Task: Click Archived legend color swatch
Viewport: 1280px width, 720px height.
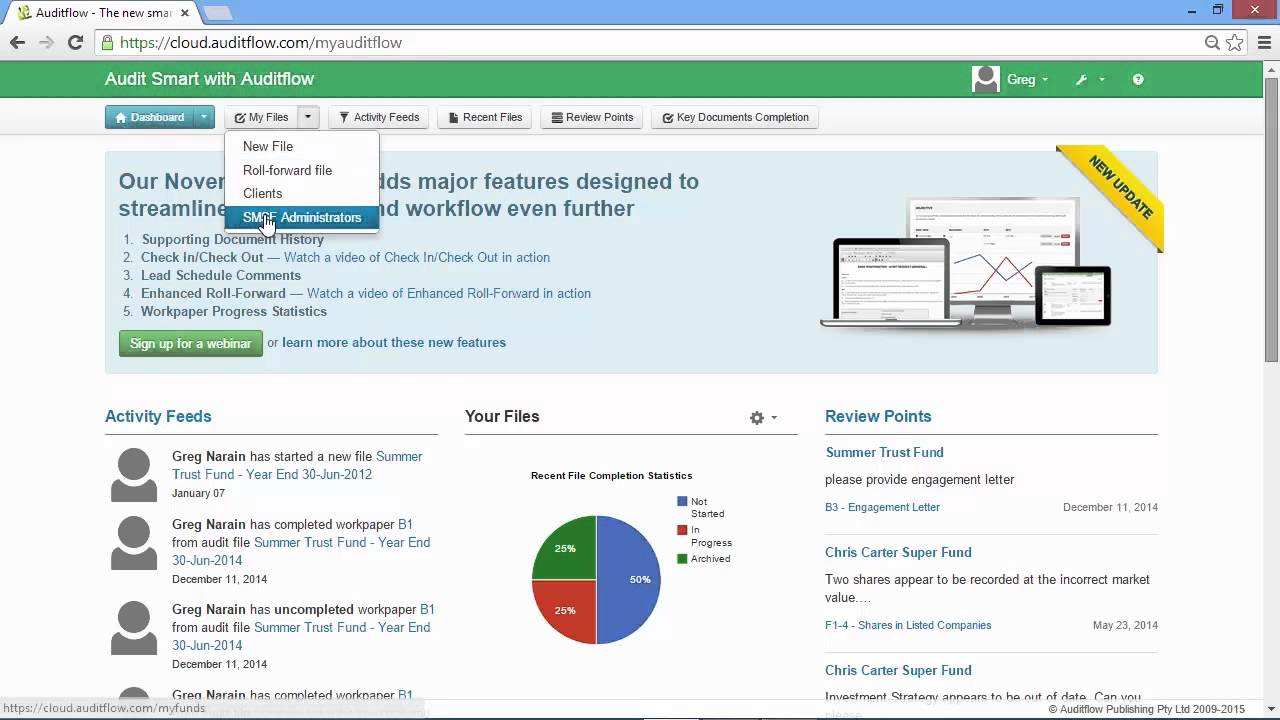Action: [x=682, y=558]
